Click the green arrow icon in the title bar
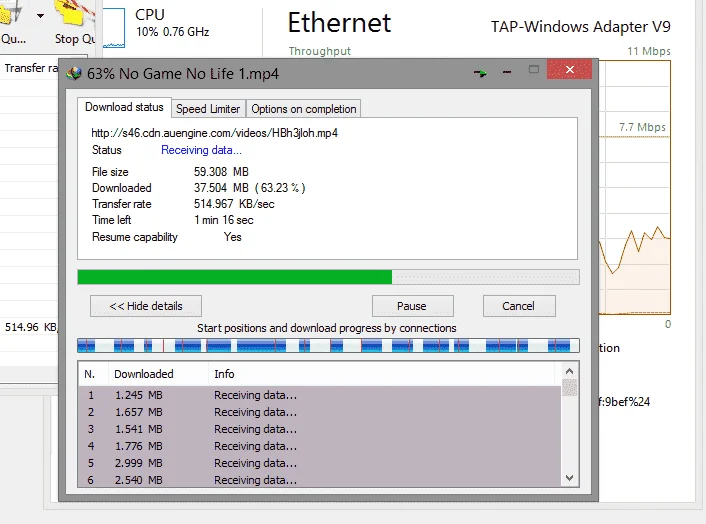The height and width of the screenshot is (524, 706). [480, 72]
